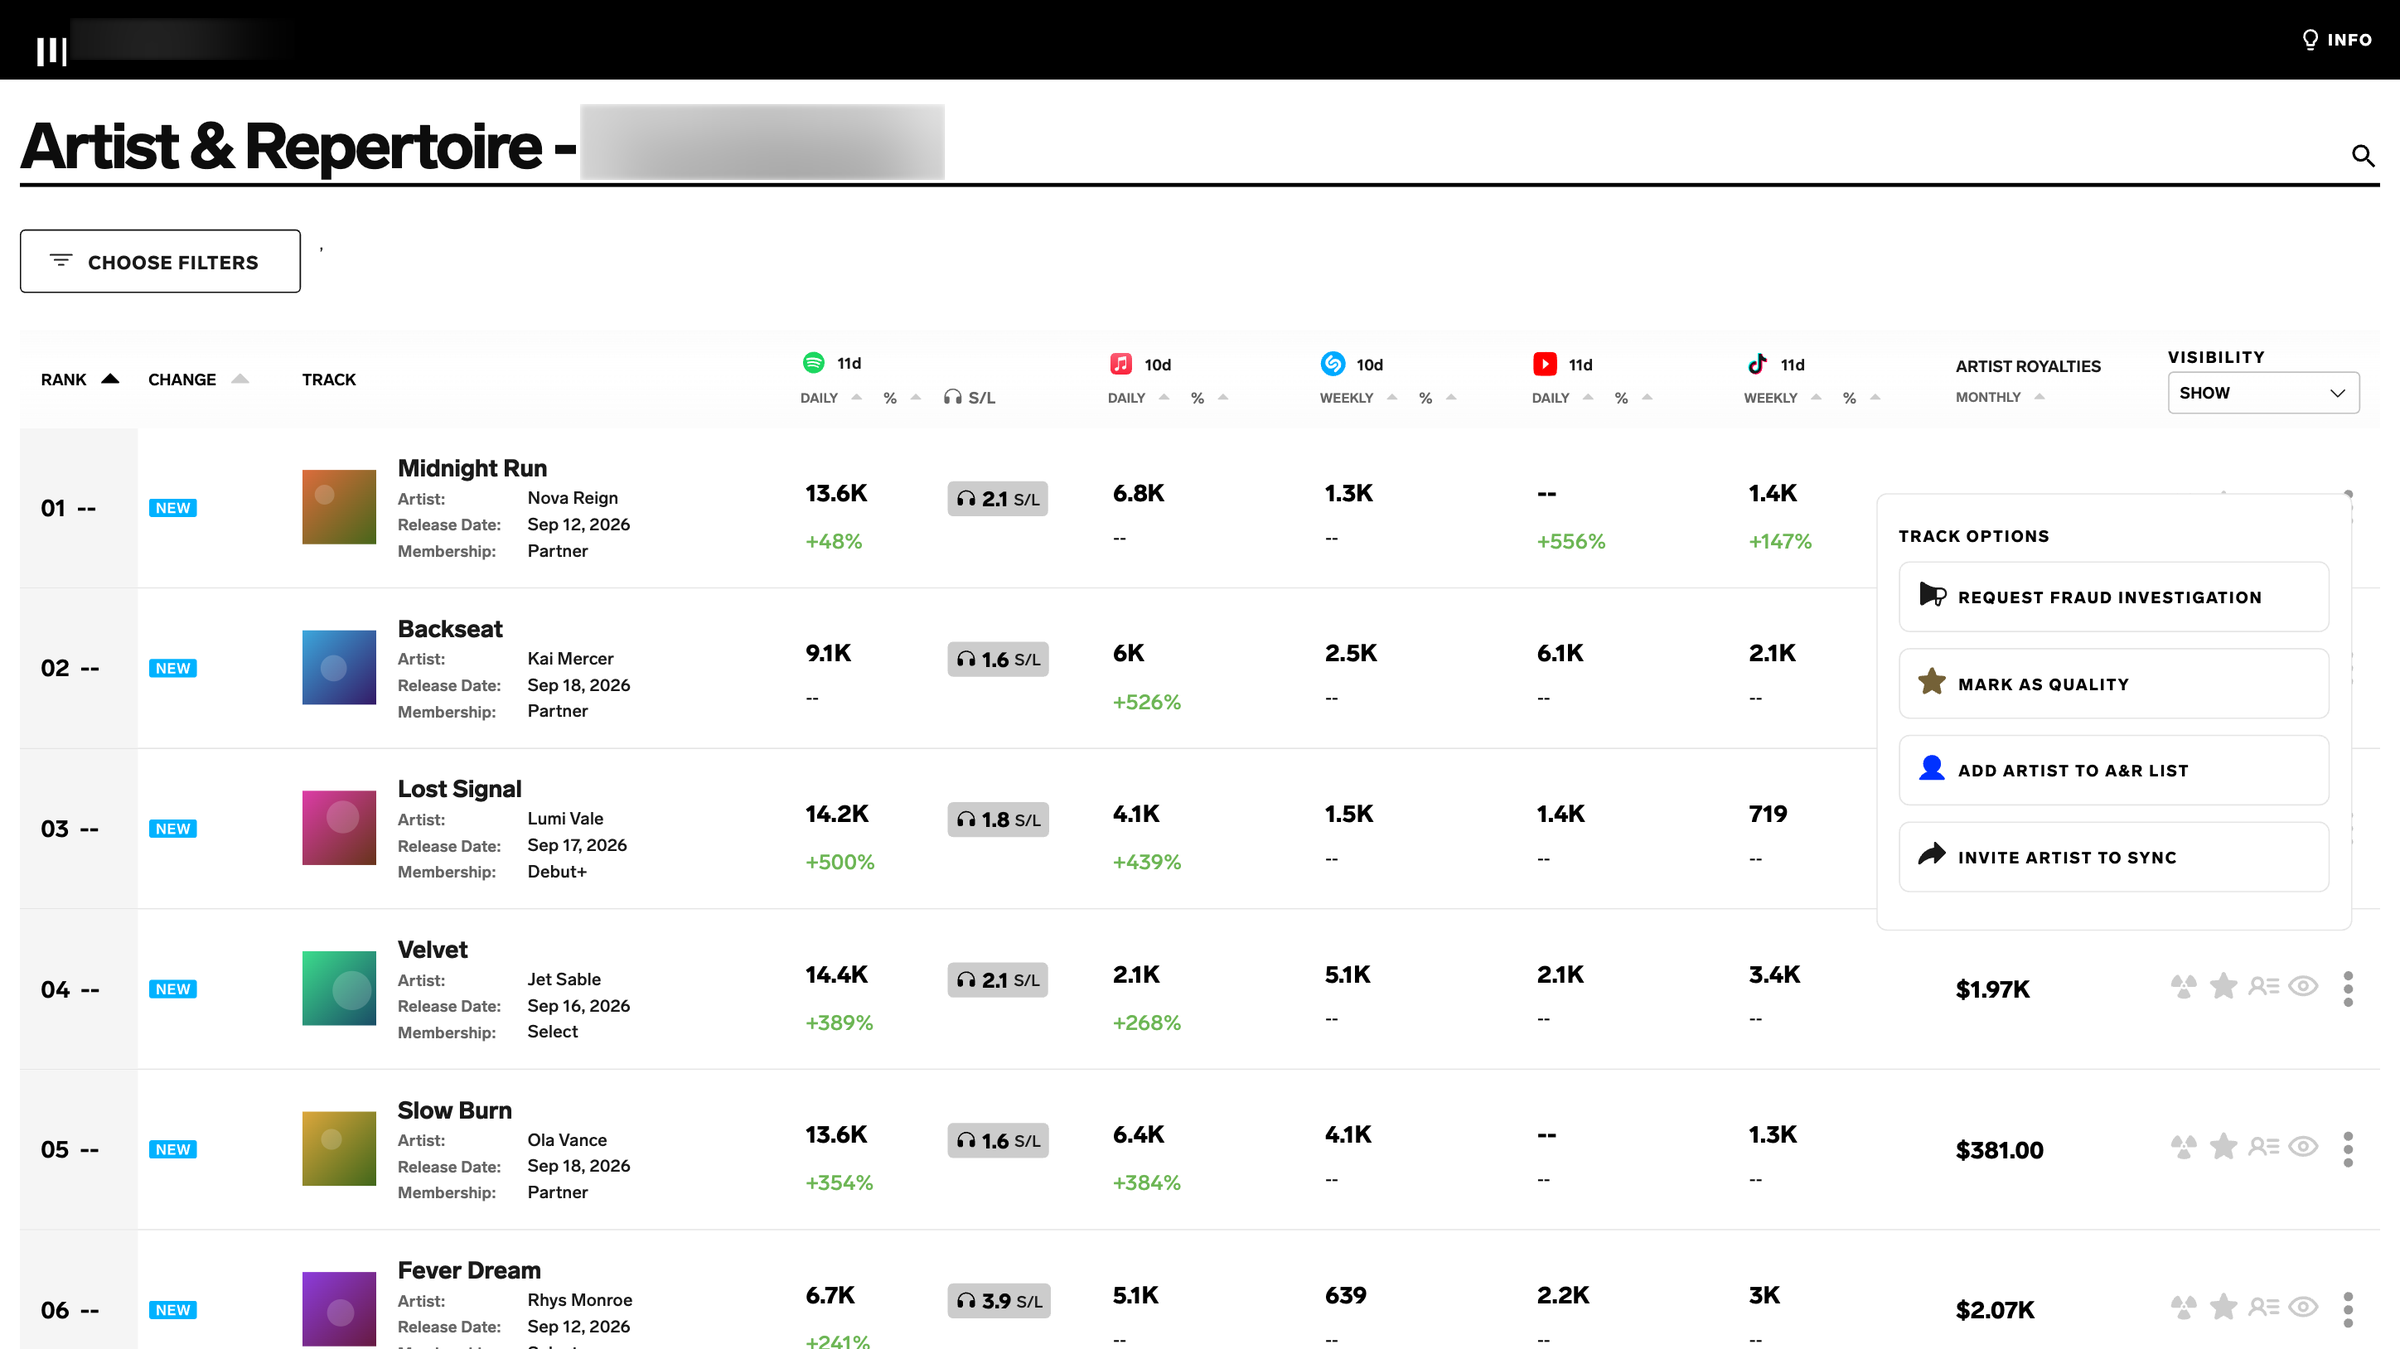Open the Slow Burn album artwork thumbnail
Viewport: 2400px width, 1349px height.
(x=339, y=1148)
